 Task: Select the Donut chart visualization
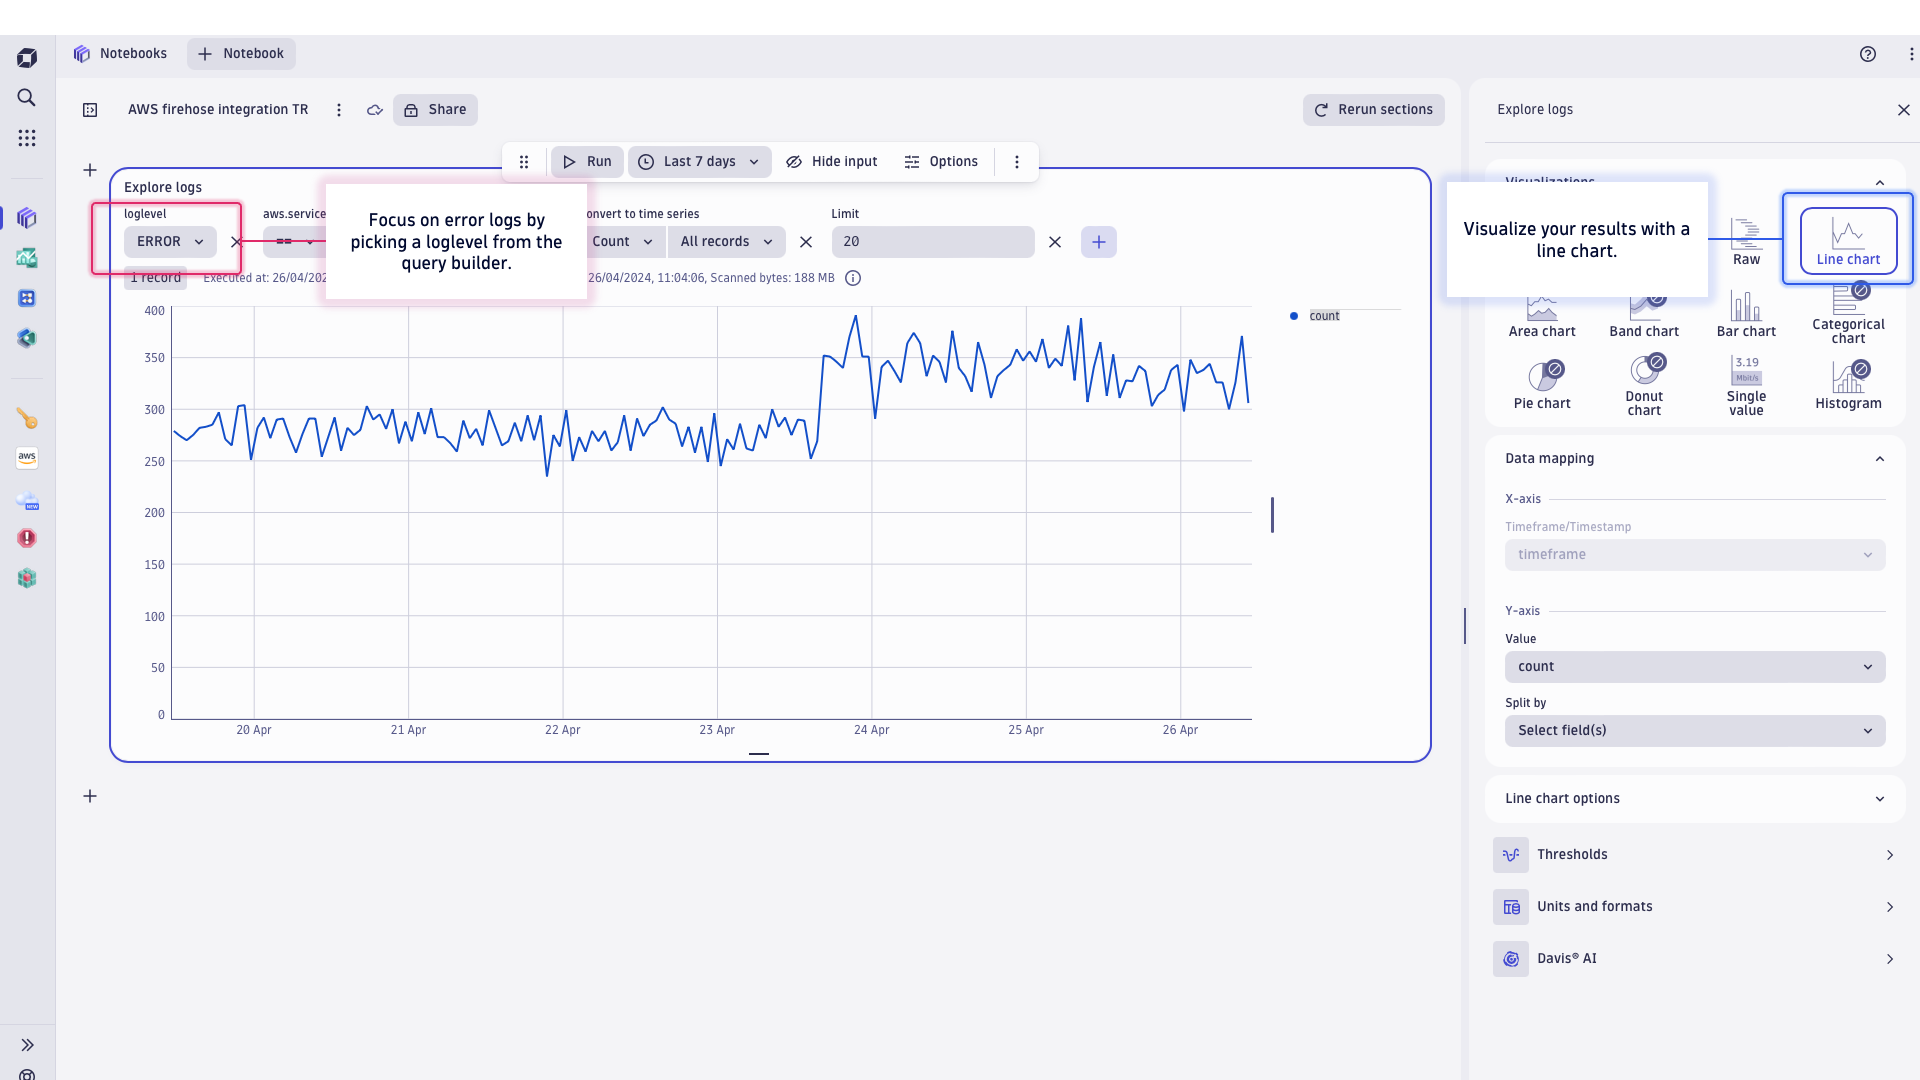pos(1644,382)
